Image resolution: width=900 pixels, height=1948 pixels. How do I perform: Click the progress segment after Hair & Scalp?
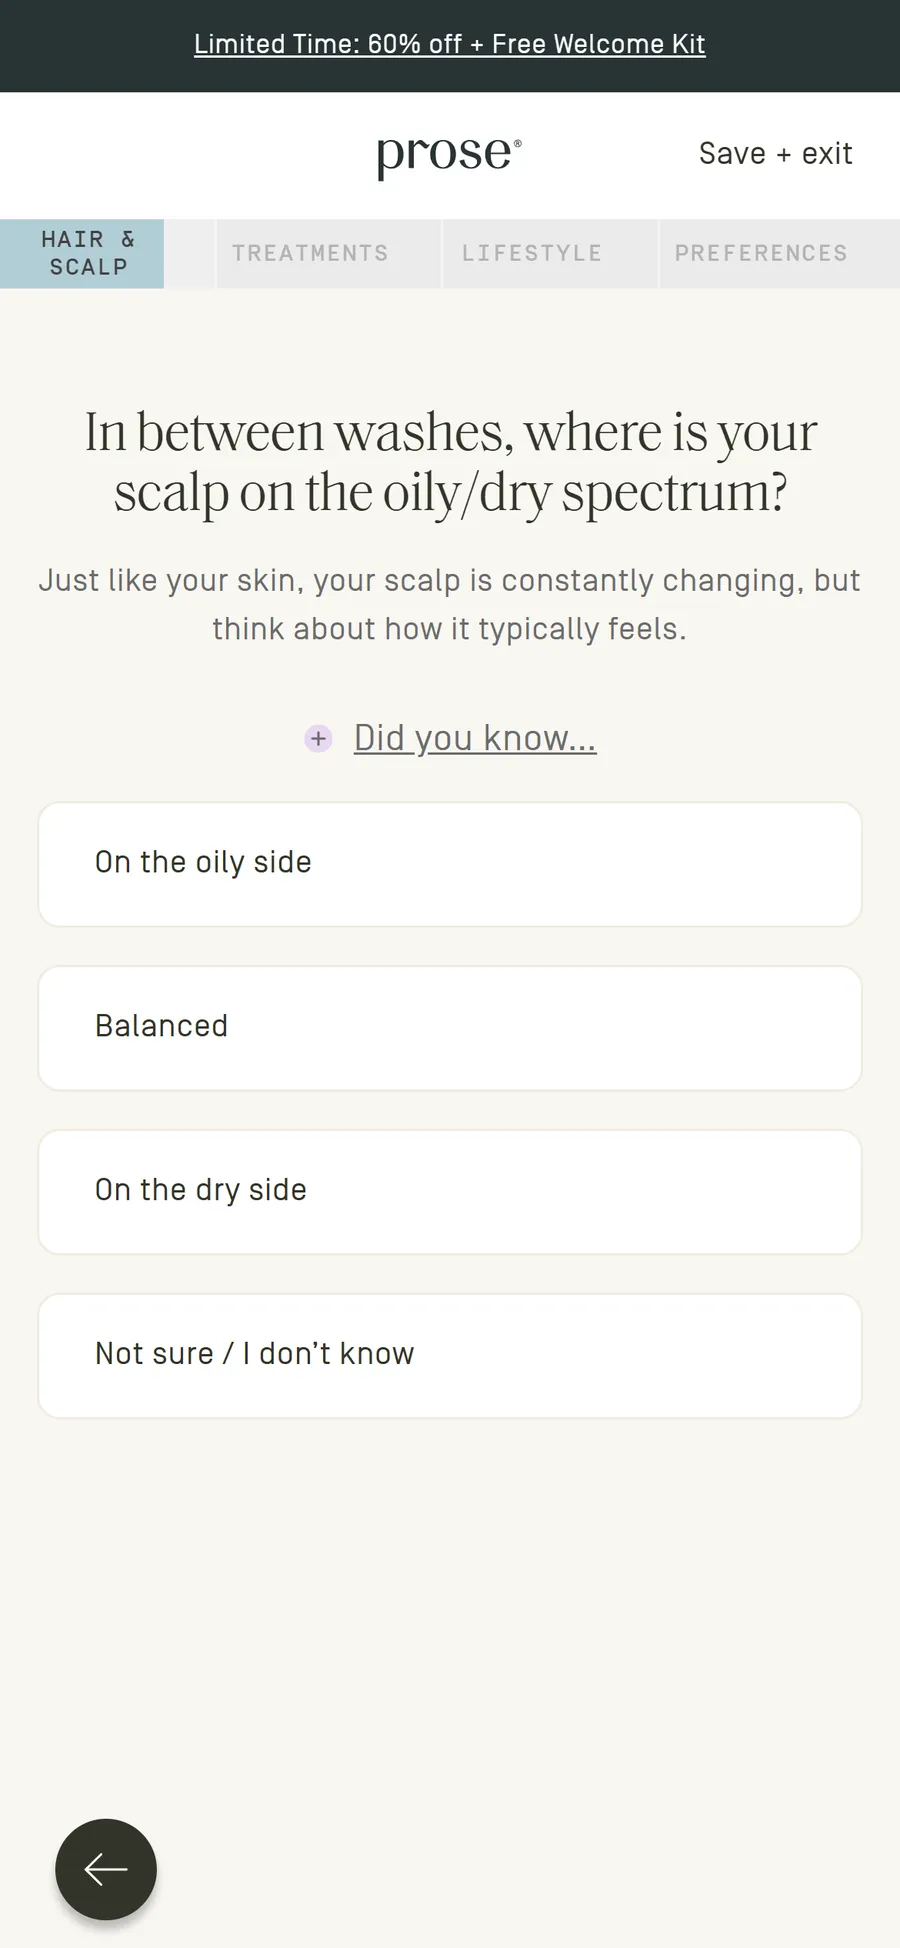point(190,254)
